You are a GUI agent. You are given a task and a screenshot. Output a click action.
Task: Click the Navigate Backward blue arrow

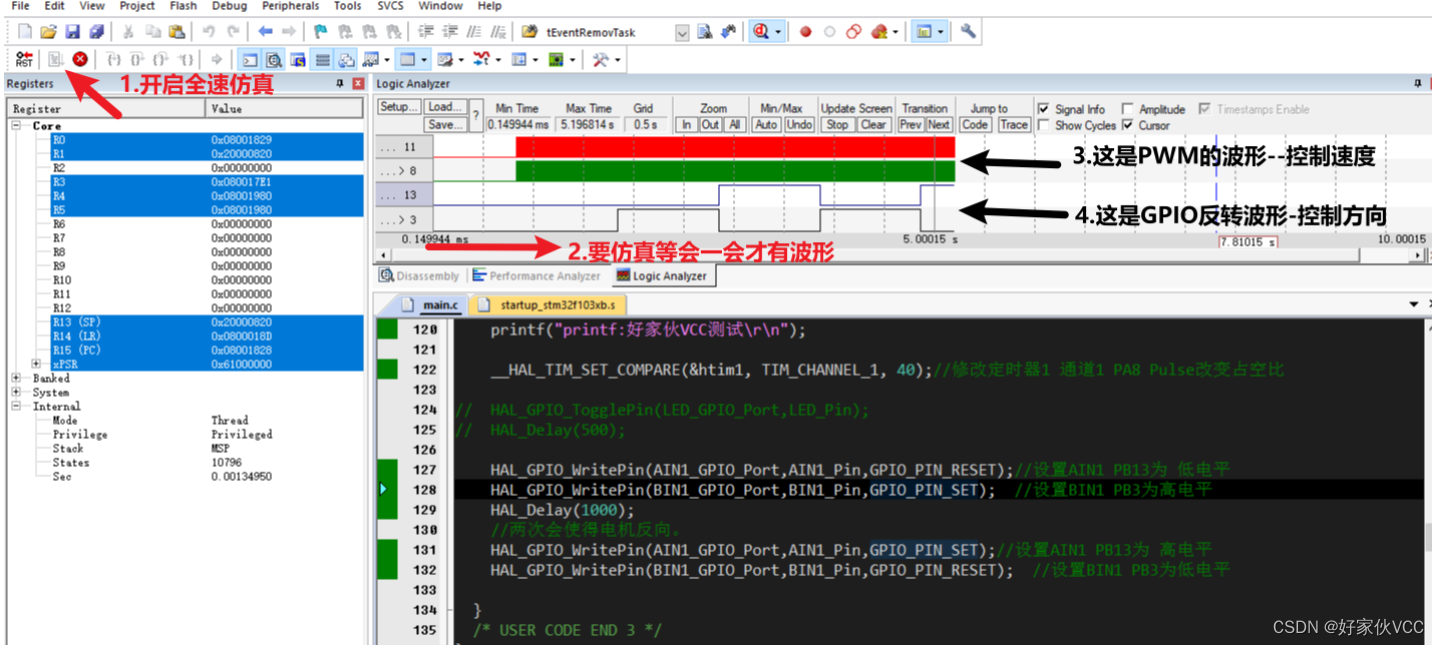[x=265, y=32]
